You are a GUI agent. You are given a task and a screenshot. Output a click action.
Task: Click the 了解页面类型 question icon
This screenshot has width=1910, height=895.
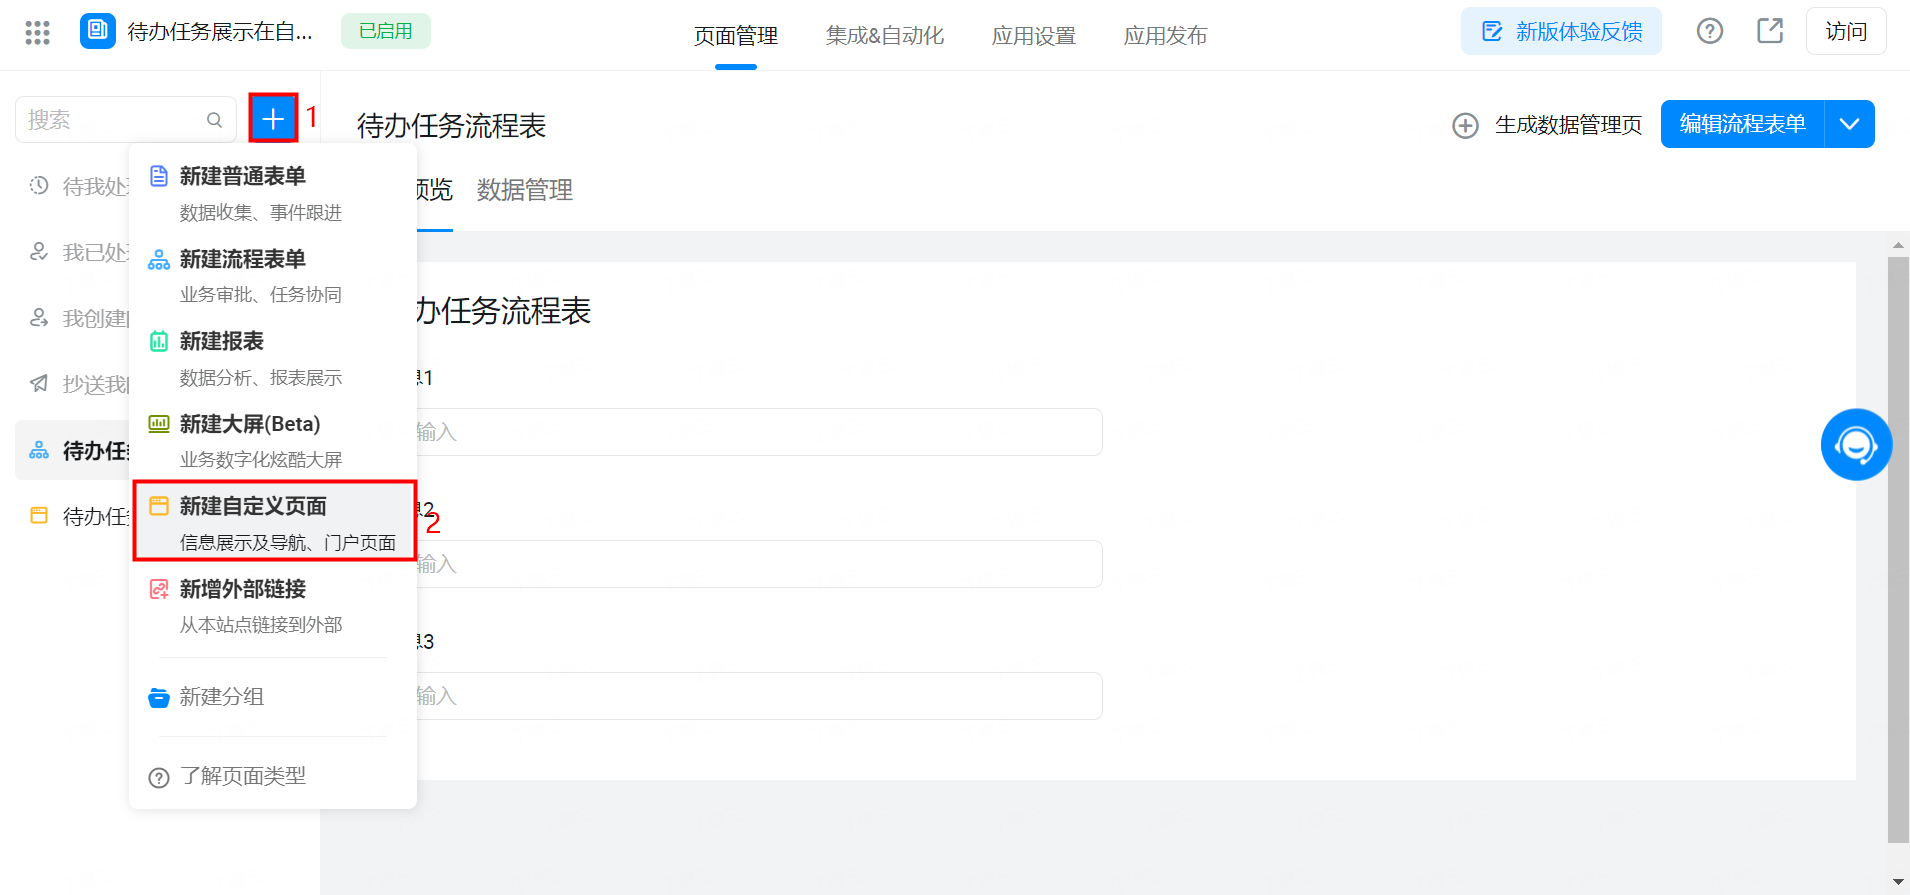point(159,777)
